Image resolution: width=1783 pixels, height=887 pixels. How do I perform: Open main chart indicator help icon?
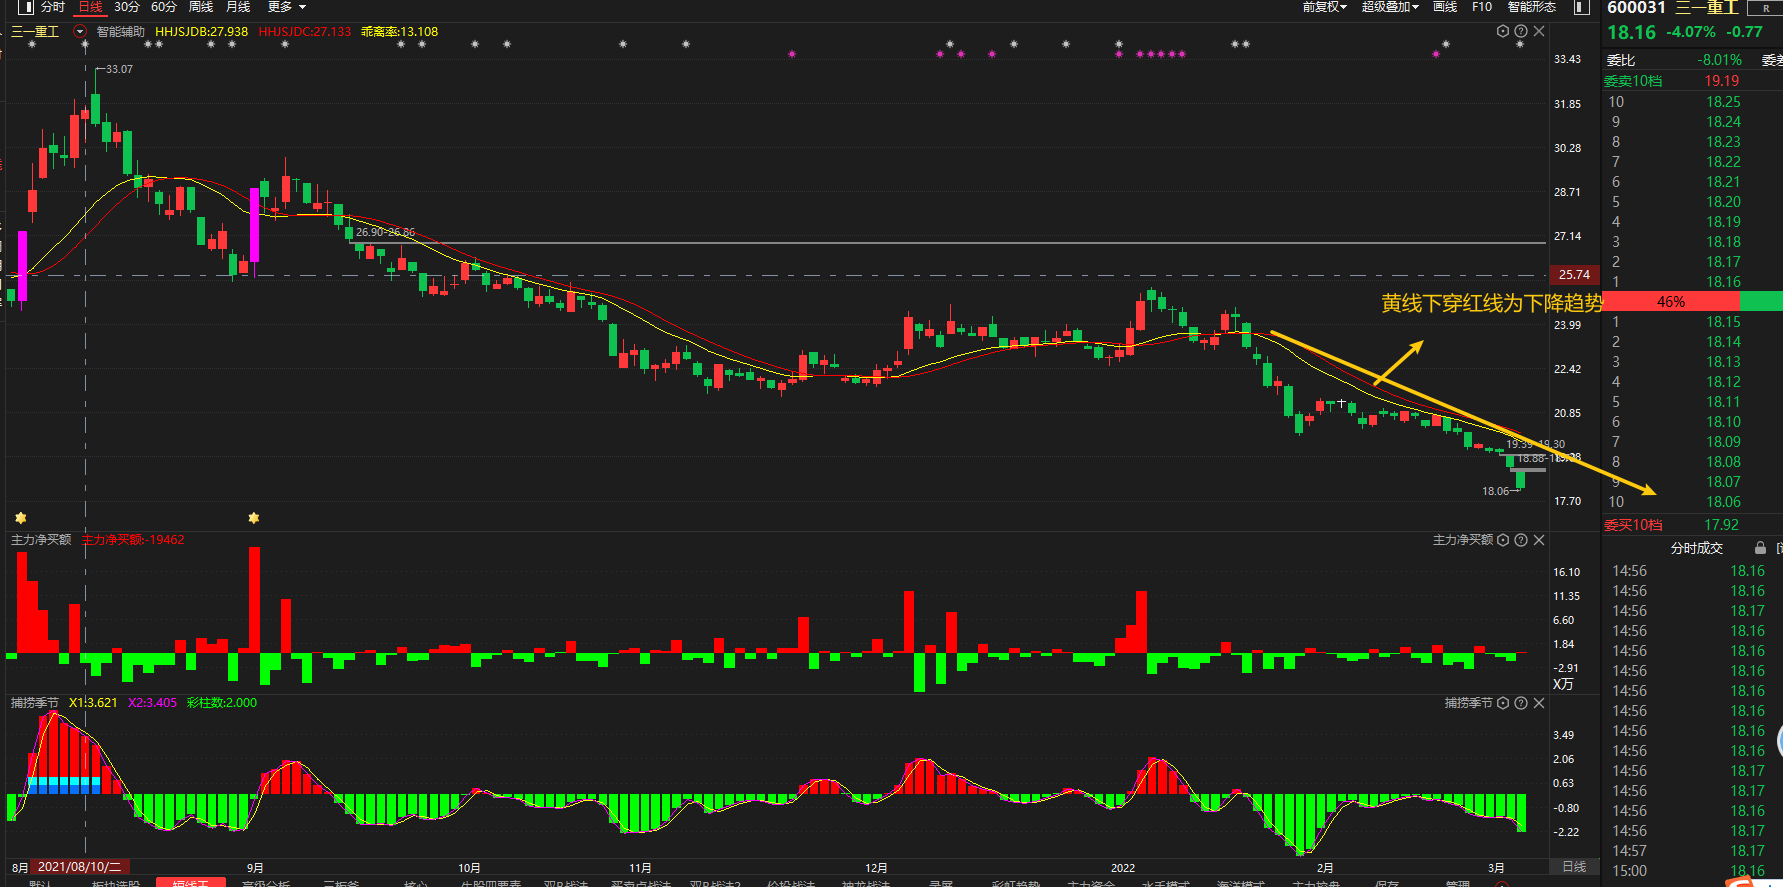(1521, 31)
